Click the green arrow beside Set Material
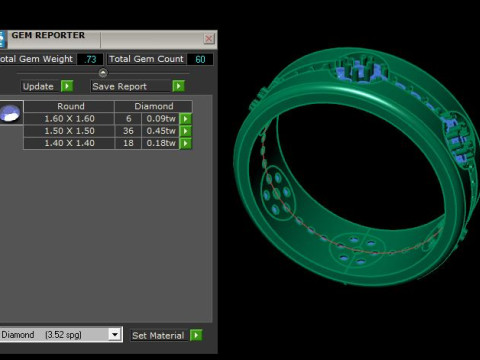The height and width of the screenshot is (360, 480). tap(196, 335)
